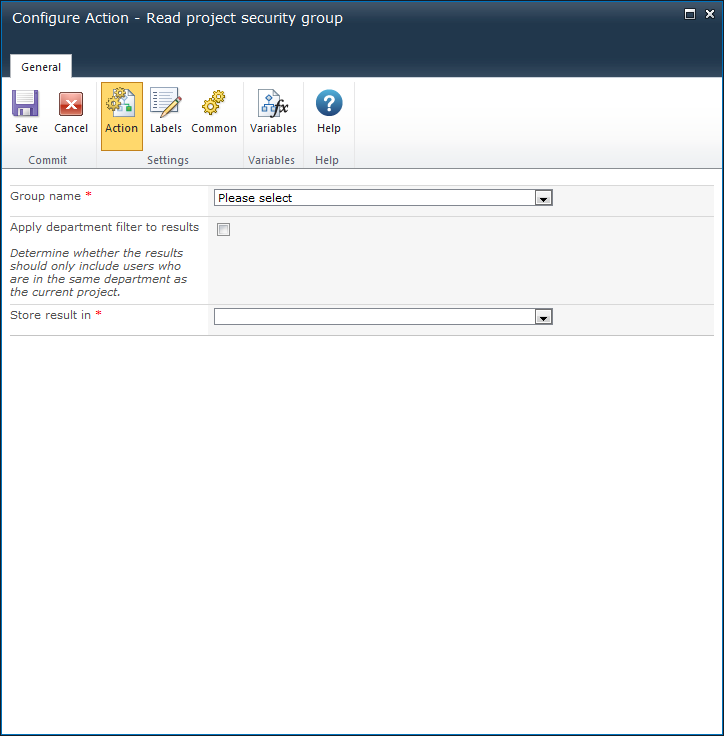Expand the Store result in dropdown
This screenshot has width=724, height=736.
pos(375,317)
